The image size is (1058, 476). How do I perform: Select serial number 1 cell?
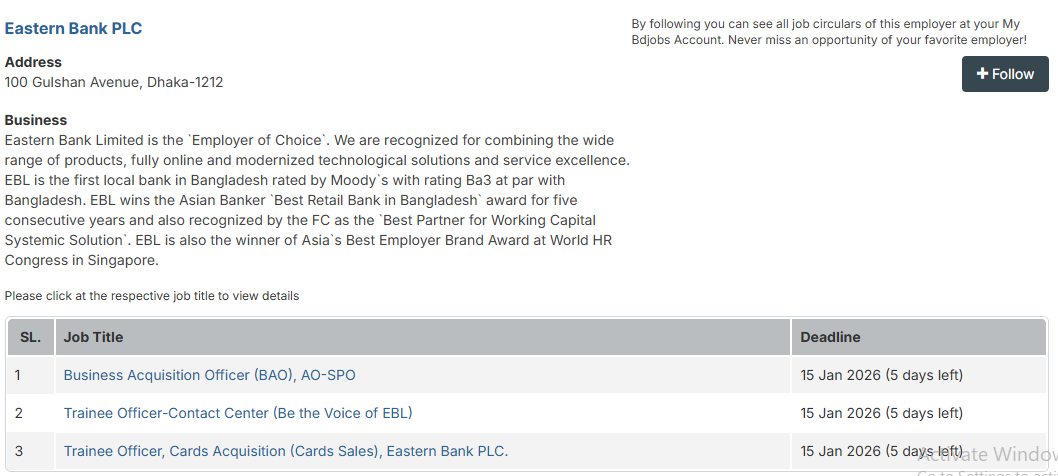coord(18,375)
